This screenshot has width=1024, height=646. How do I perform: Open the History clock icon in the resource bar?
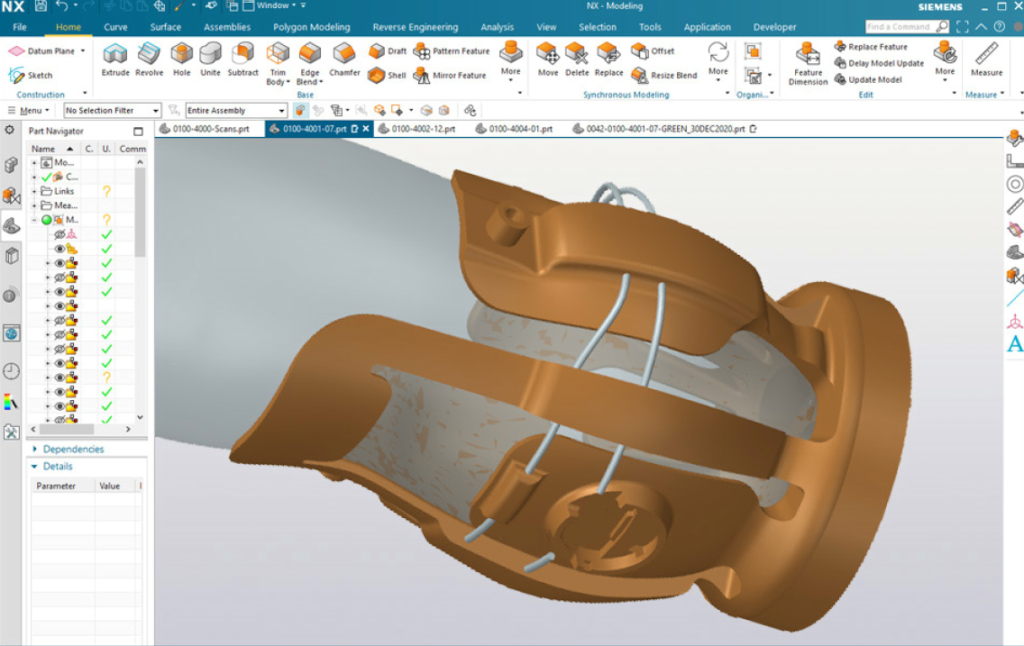11,371
